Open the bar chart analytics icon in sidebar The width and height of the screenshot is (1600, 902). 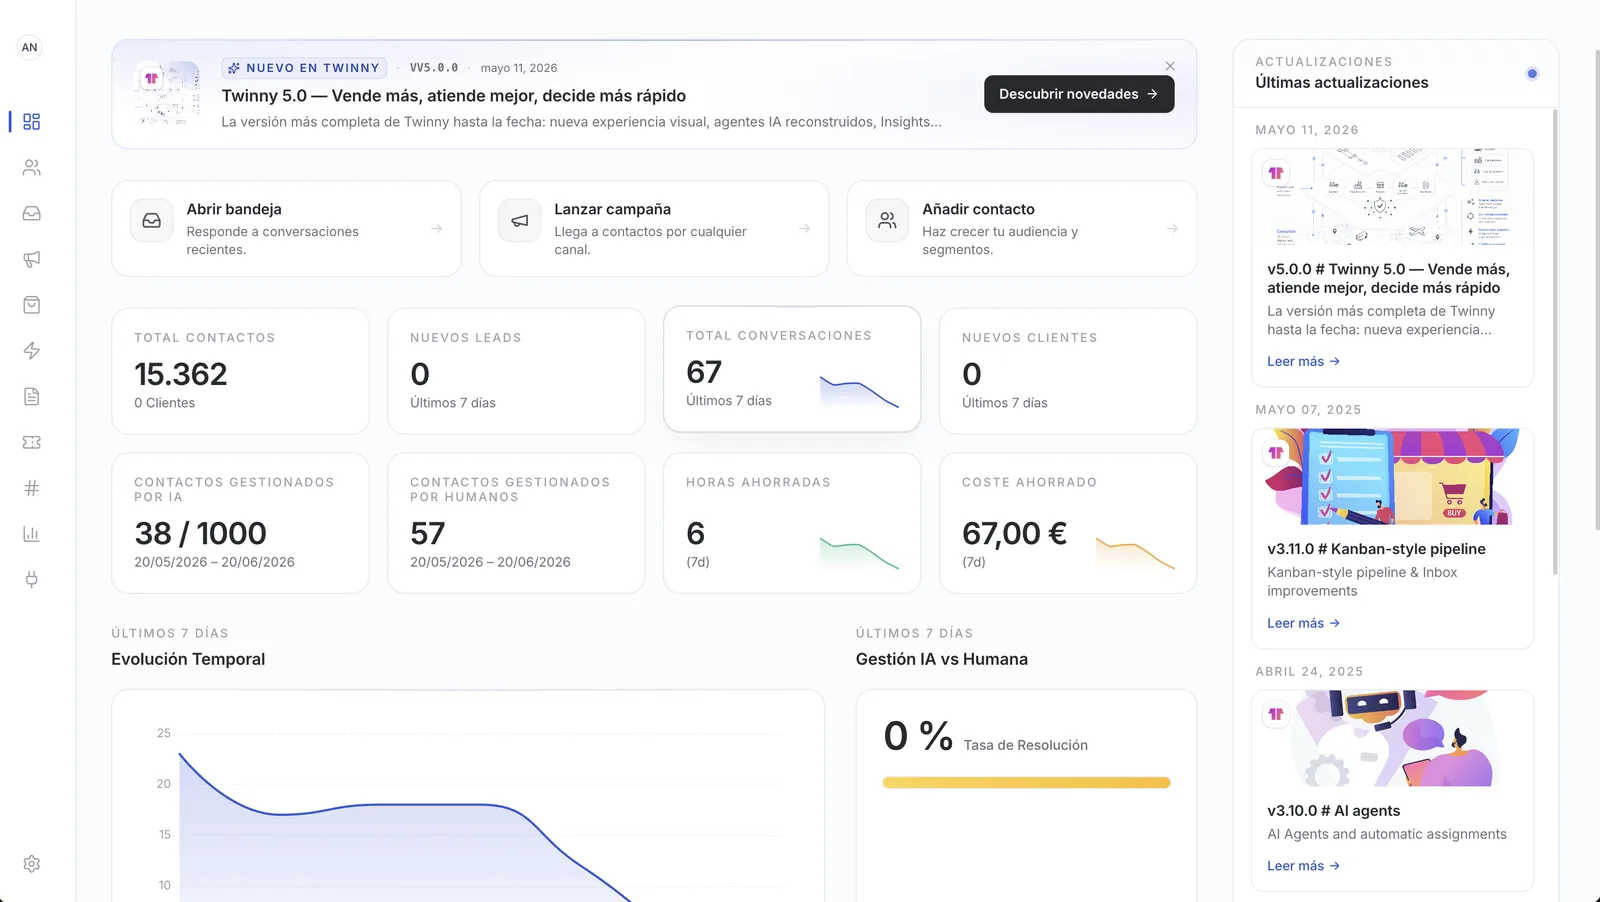[32, 534]
